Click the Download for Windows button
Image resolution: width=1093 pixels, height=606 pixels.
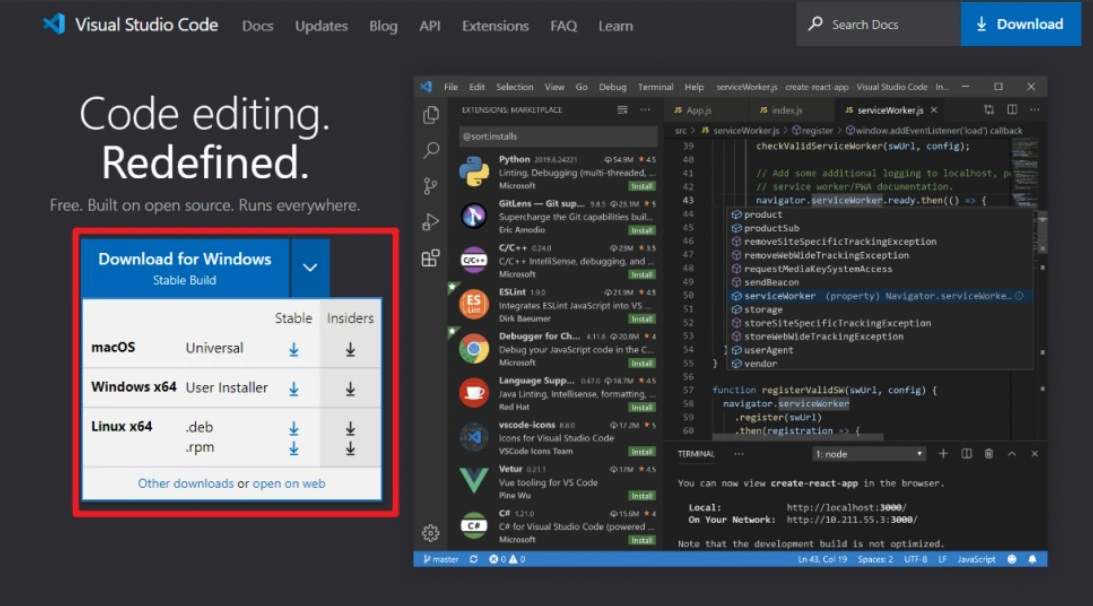click(x=185, y=268)
